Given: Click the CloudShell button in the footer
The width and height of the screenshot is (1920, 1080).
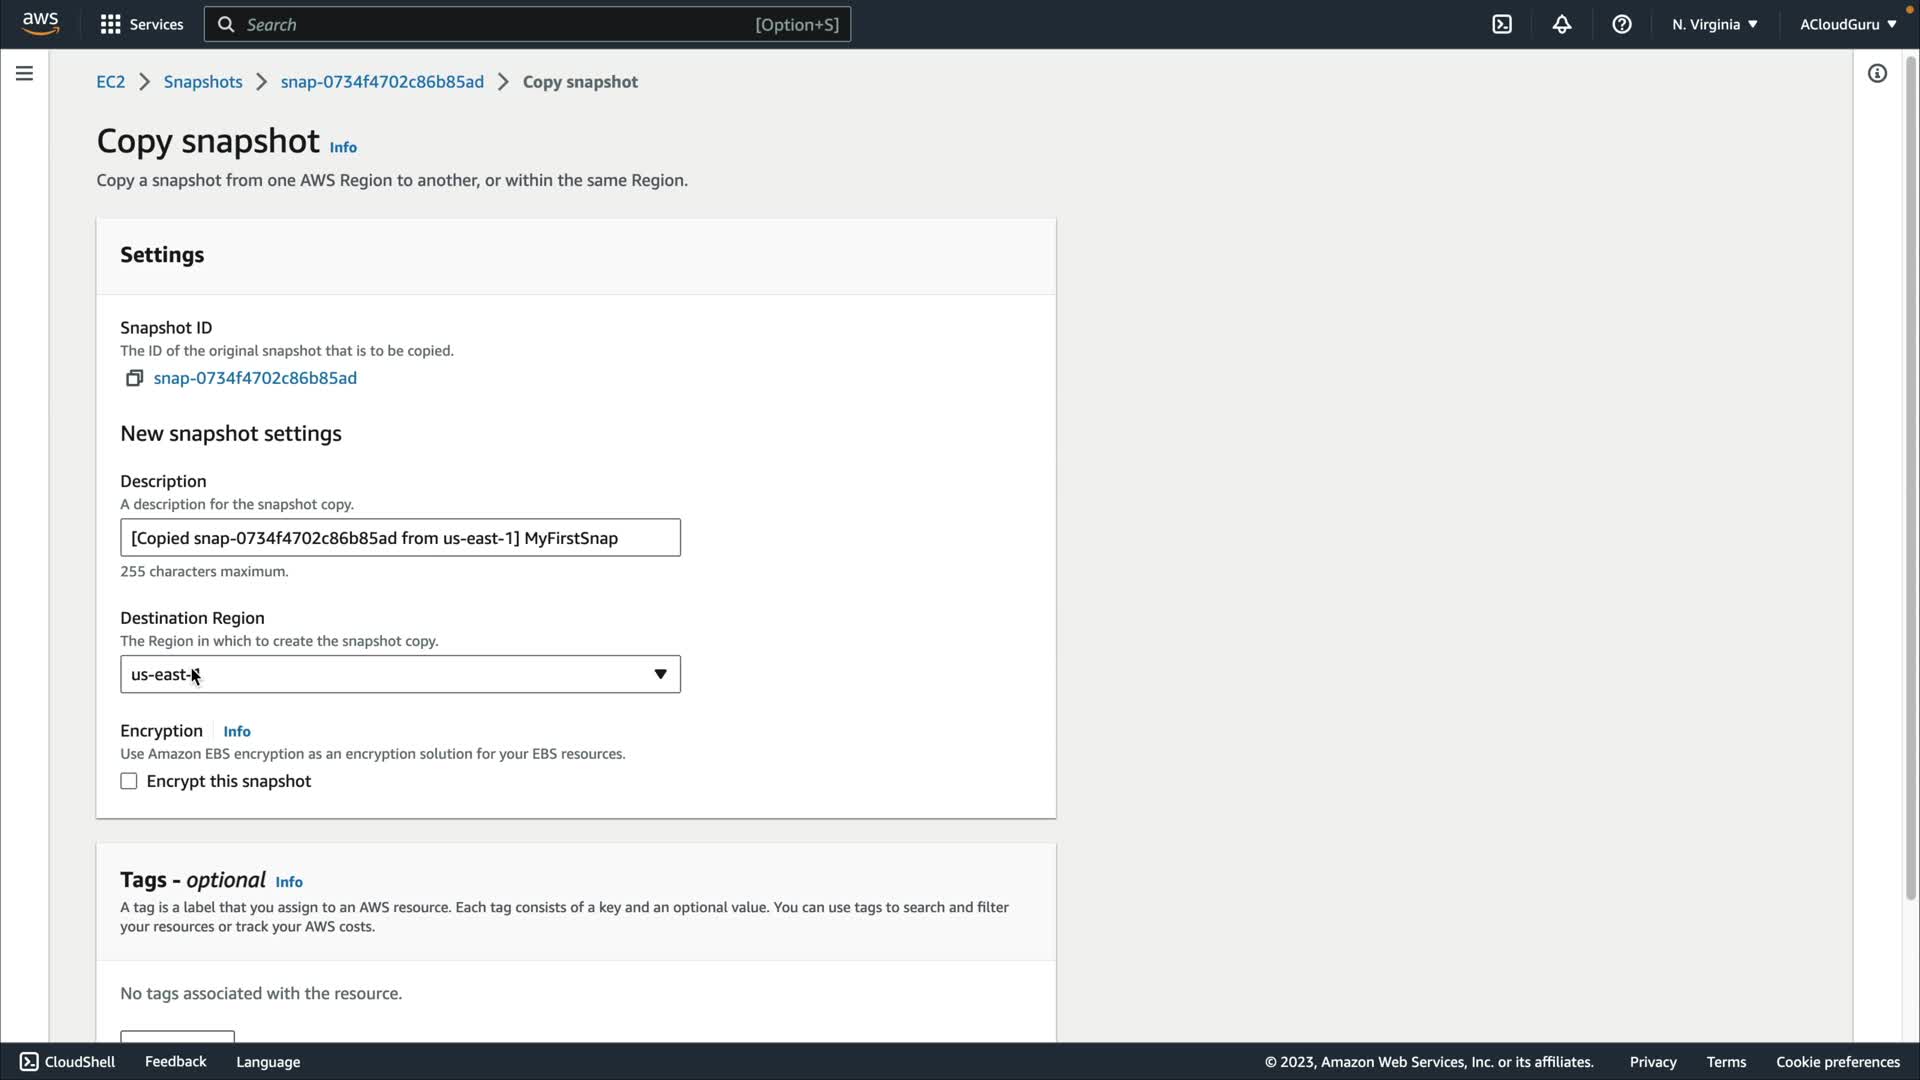Looking at the screenshot, I should 67,1062.
